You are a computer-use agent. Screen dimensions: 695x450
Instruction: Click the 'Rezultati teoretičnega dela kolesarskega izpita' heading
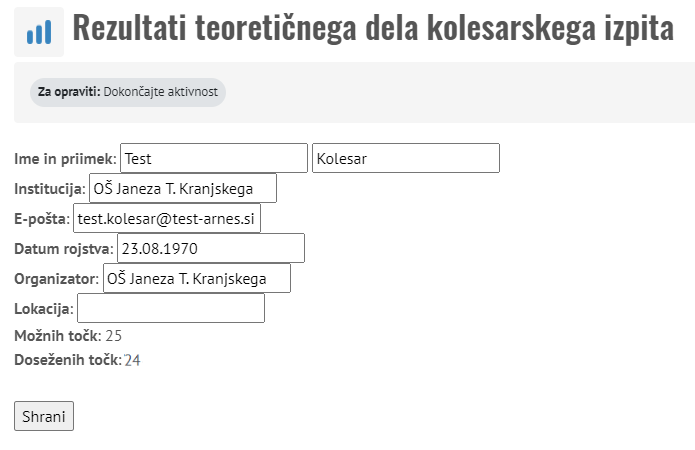point(373,28)
